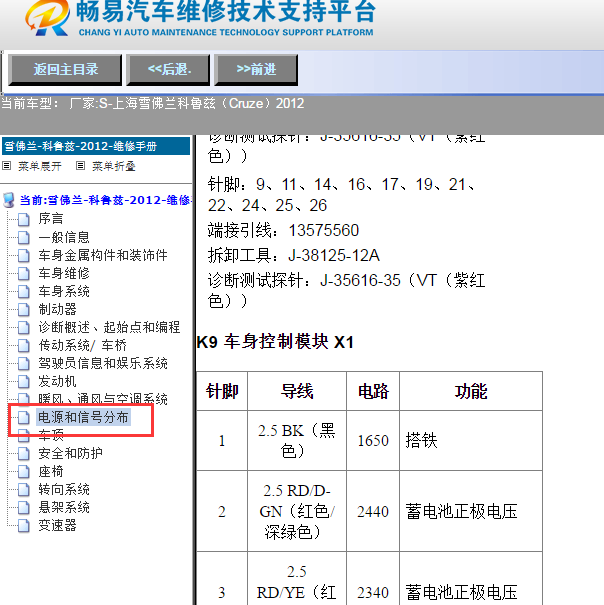Viewport: 604px width, 605px height.
Task: Open the 制动器 tree item
Action: pyautogui.click(x=57, y=309)
